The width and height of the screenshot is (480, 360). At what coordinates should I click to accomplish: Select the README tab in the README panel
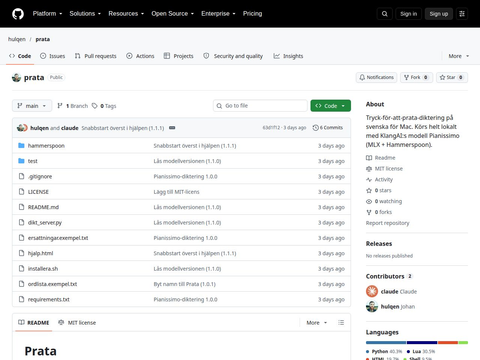click(x=34, y=323)
